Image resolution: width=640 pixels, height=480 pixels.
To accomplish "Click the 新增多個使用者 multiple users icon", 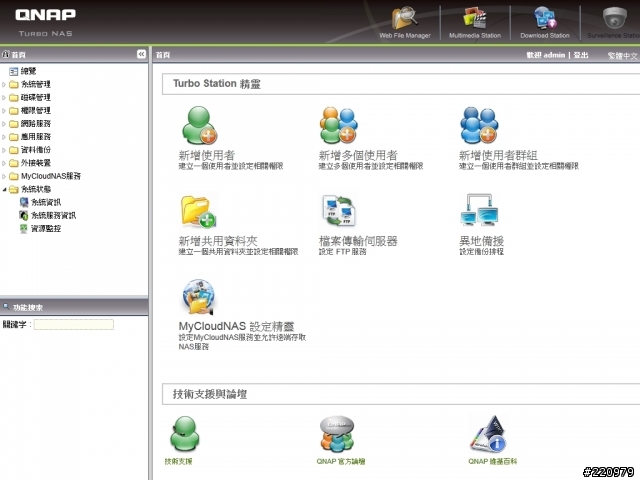I will pos(339,125).
